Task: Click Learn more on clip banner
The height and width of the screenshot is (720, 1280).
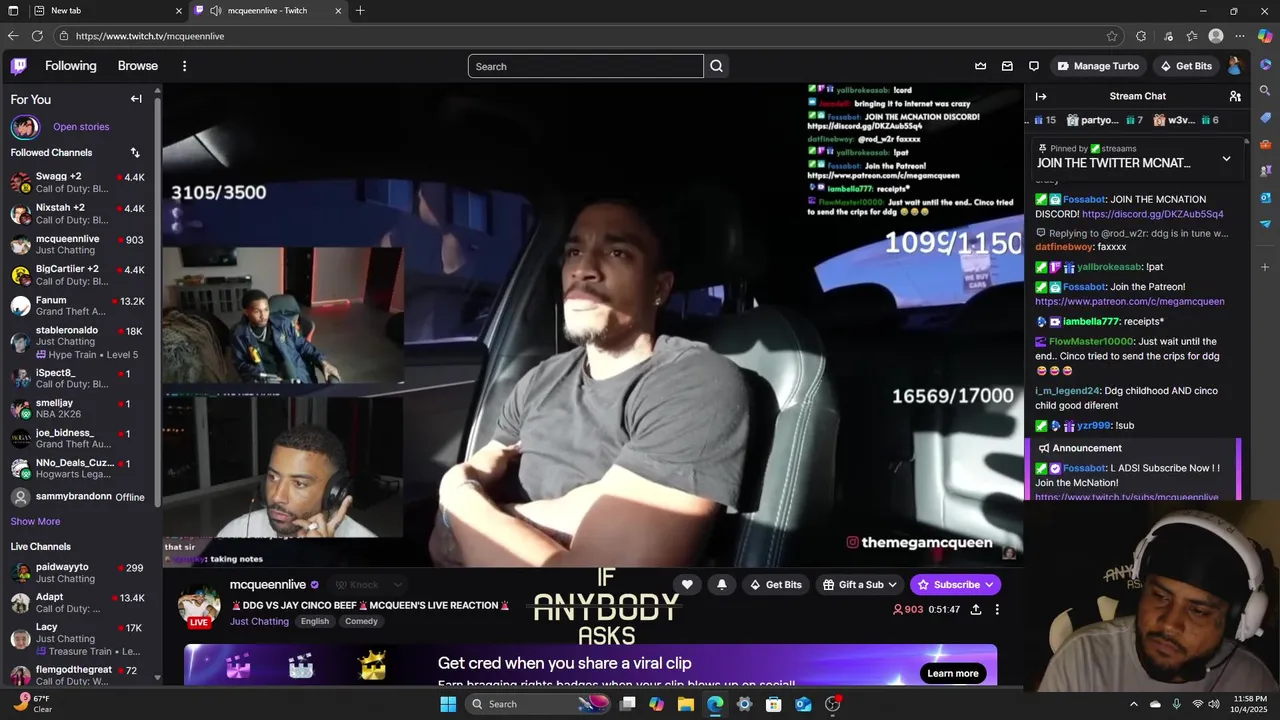Action: pos(953,673)
